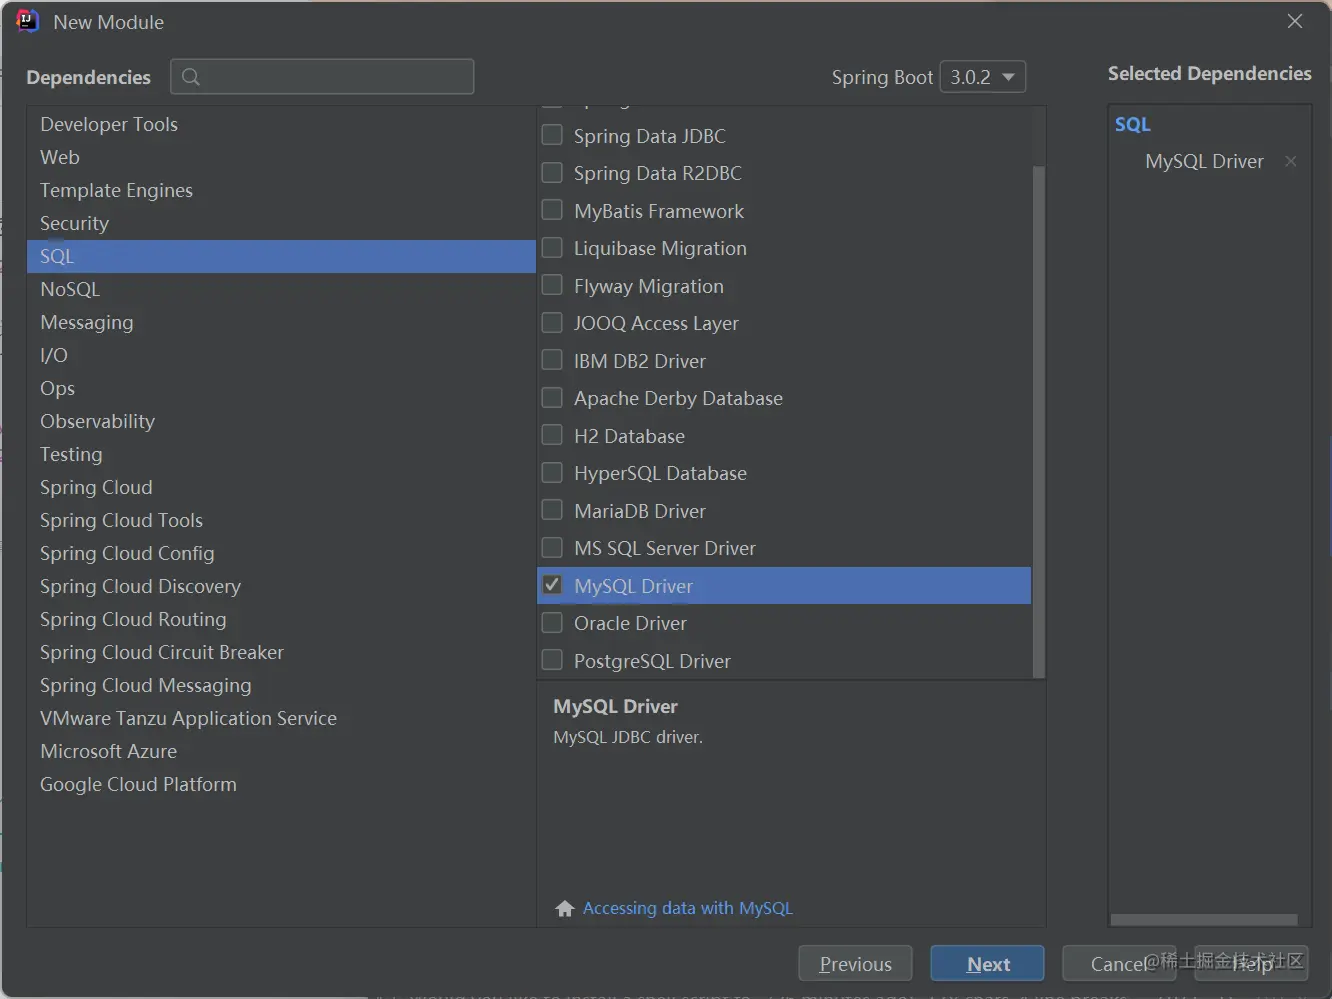
Task: Check HyperSQL Database dependency
Action: coord(552,473)
